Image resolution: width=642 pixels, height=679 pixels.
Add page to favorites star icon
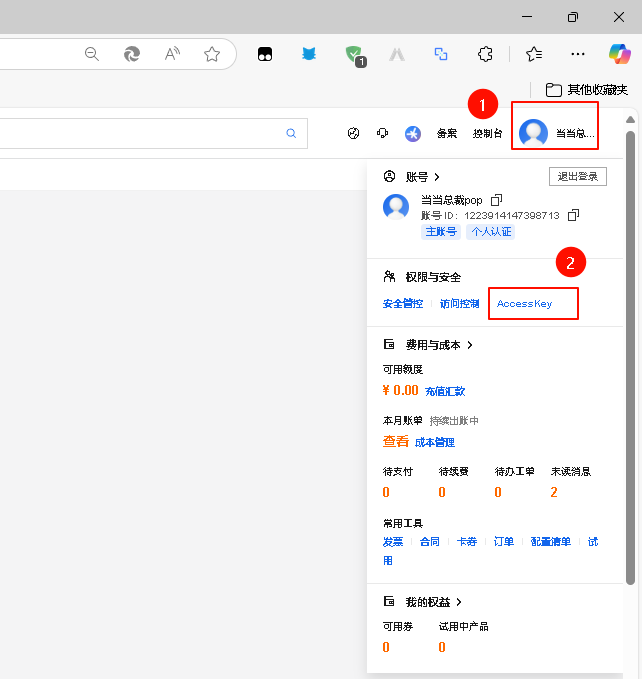[x=212, y=54]
